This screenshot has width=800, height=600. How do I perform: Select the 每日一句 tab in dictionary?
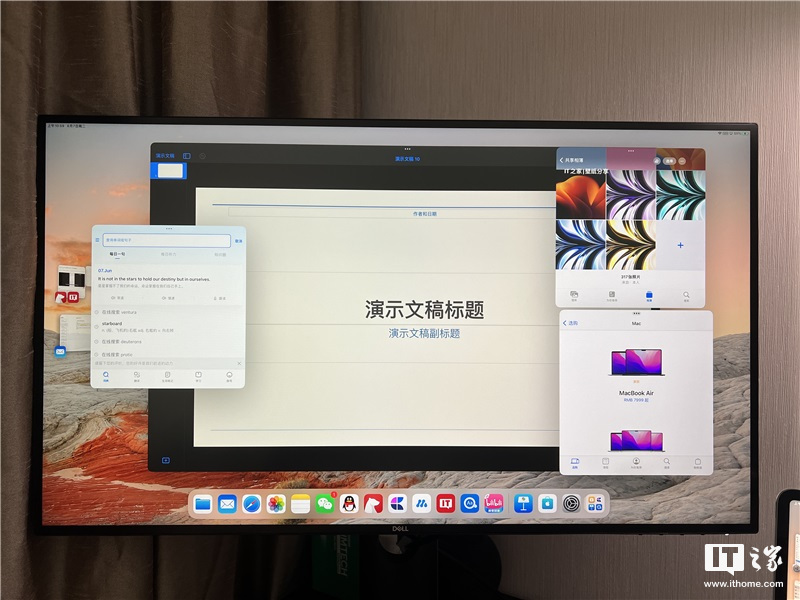pos(117,254)
